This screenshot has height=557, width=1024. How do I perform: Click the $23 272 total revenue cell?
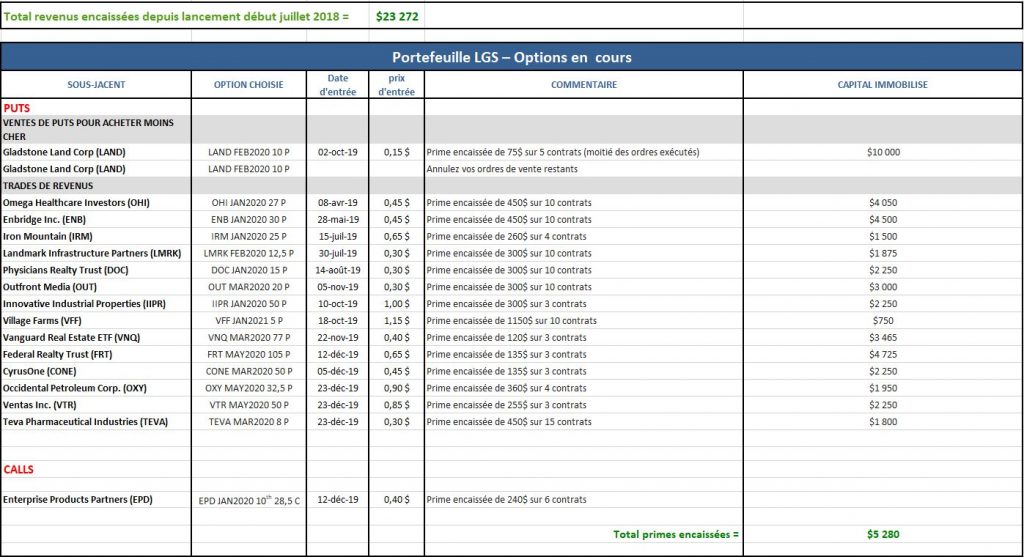coord(396,16)
